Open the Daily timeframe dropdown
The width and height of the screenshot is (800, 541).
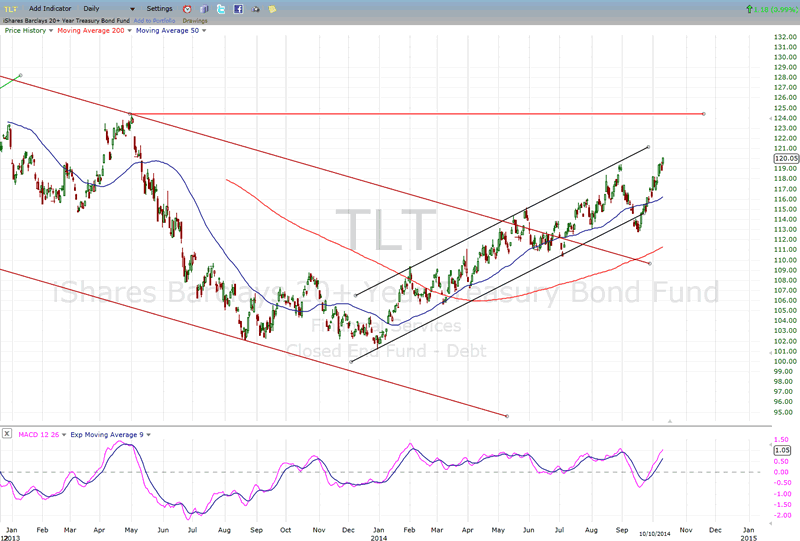click(109, 9)
